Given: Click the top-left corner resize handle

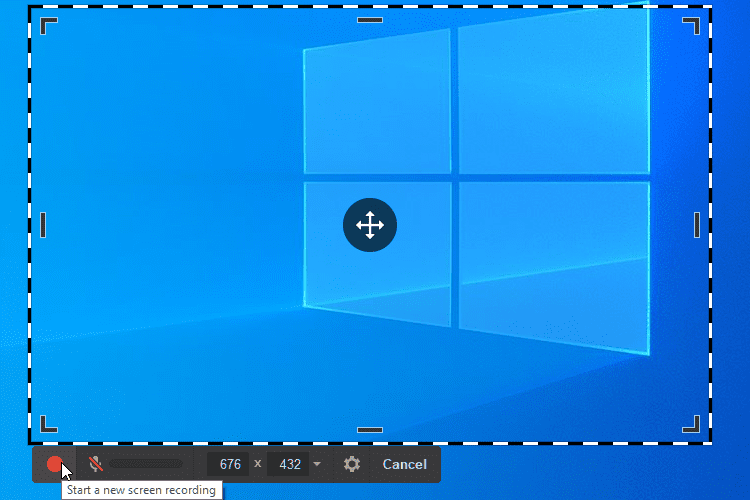Looking at the screenshot, I should (48, 26).
